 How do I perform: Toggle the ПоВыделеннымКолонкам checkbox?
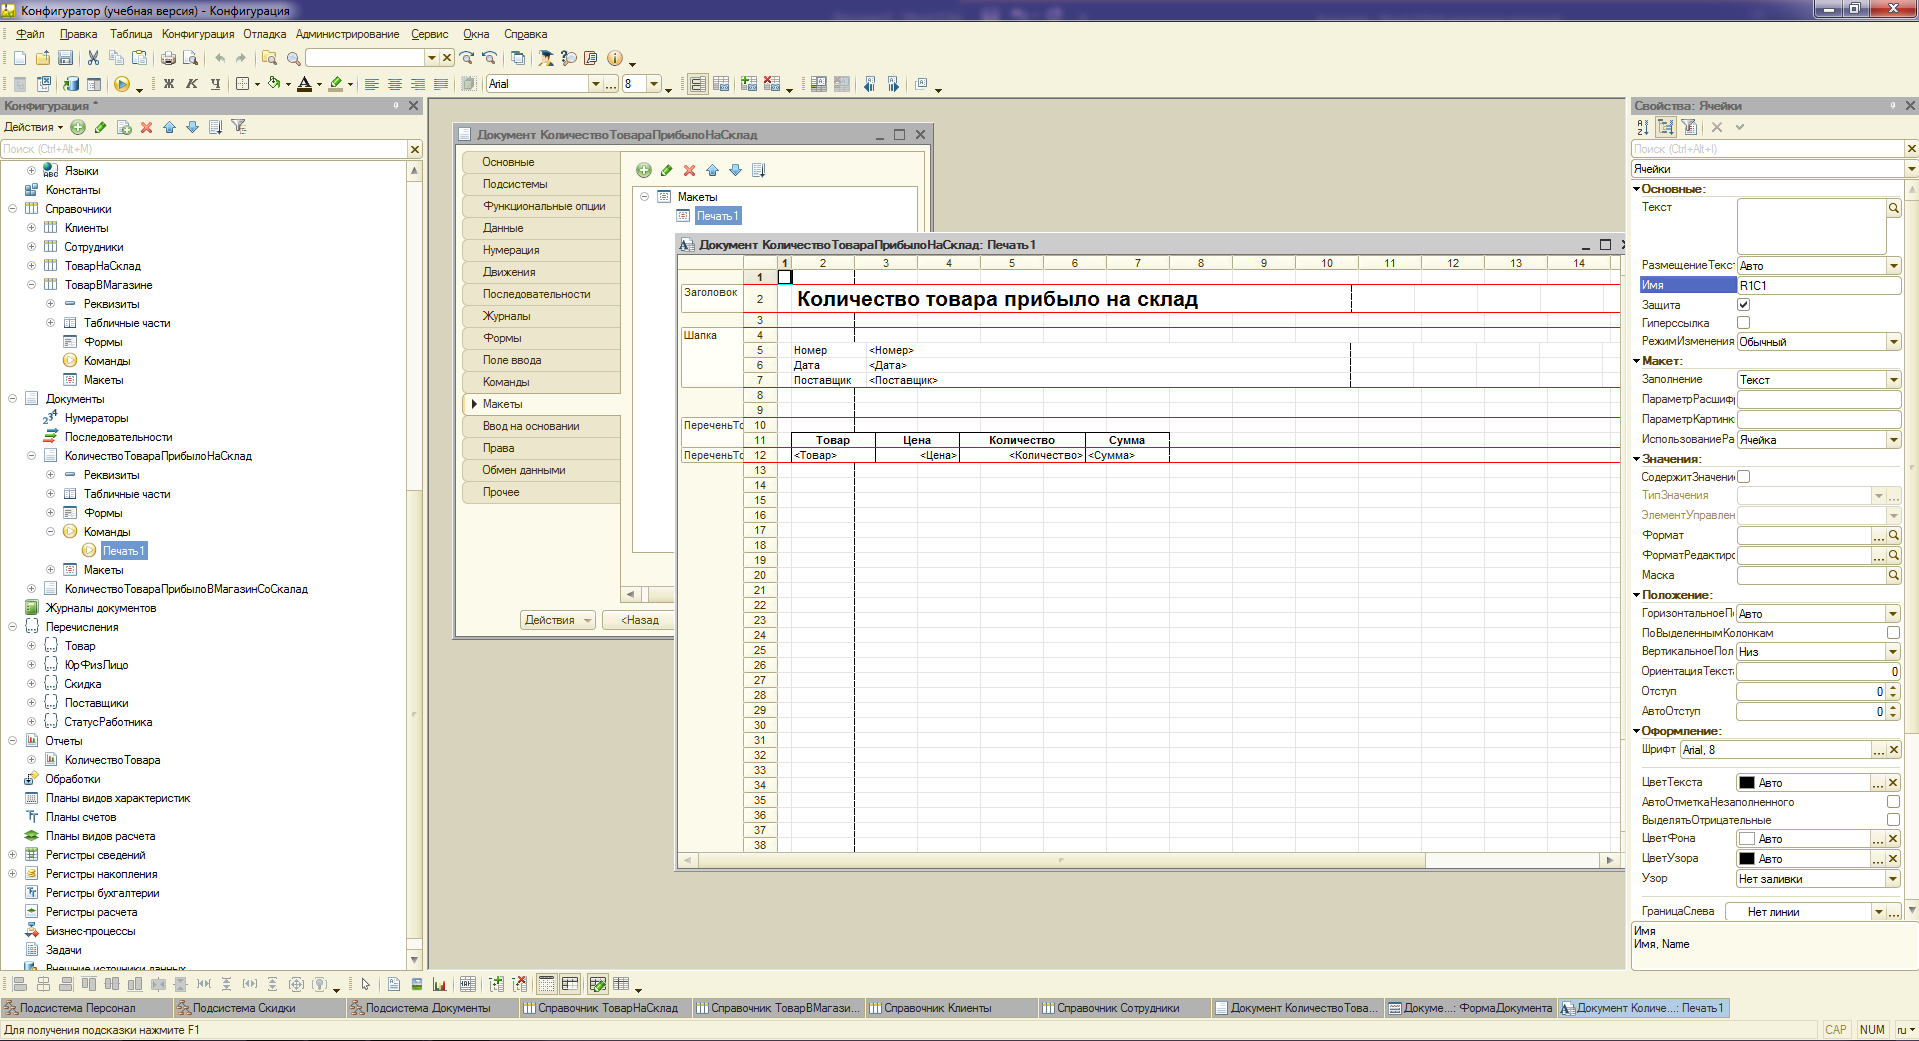1893,632
